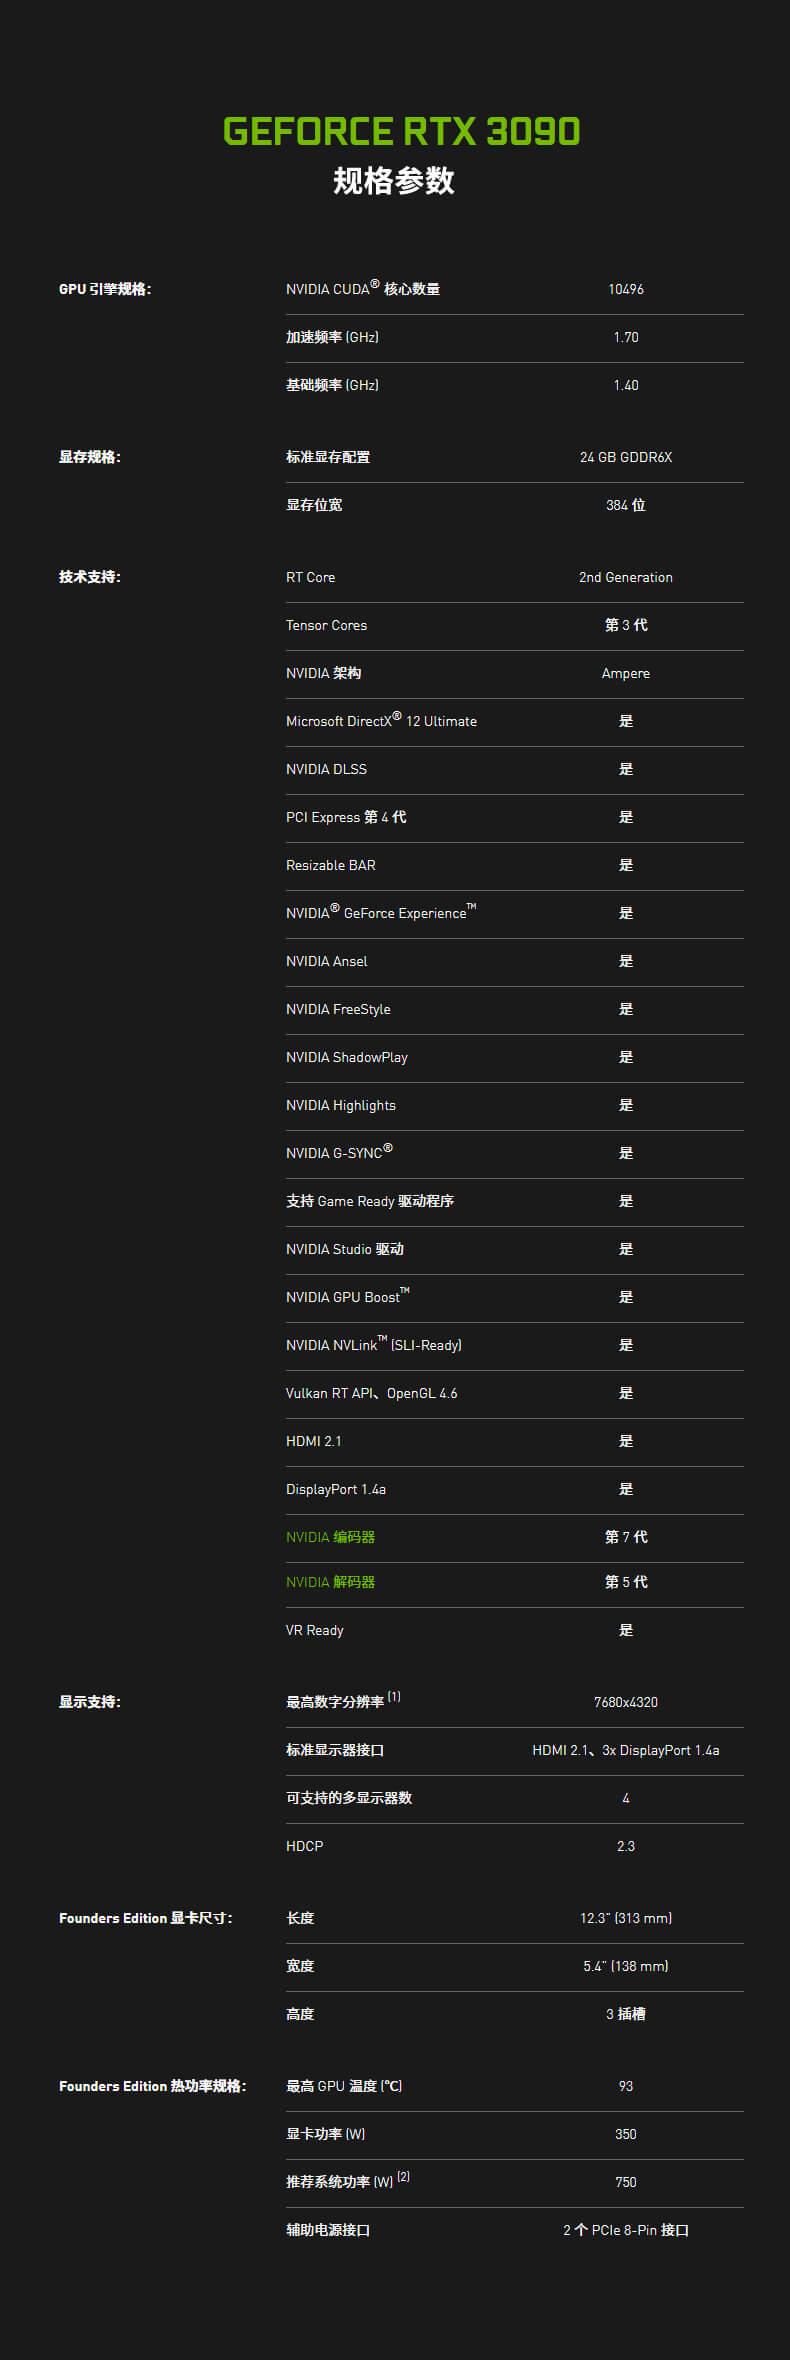The height and width of the screenshot is (2360, 790).
Task: Click the VR Ready row label
Action: click(x=314, y=1630)
